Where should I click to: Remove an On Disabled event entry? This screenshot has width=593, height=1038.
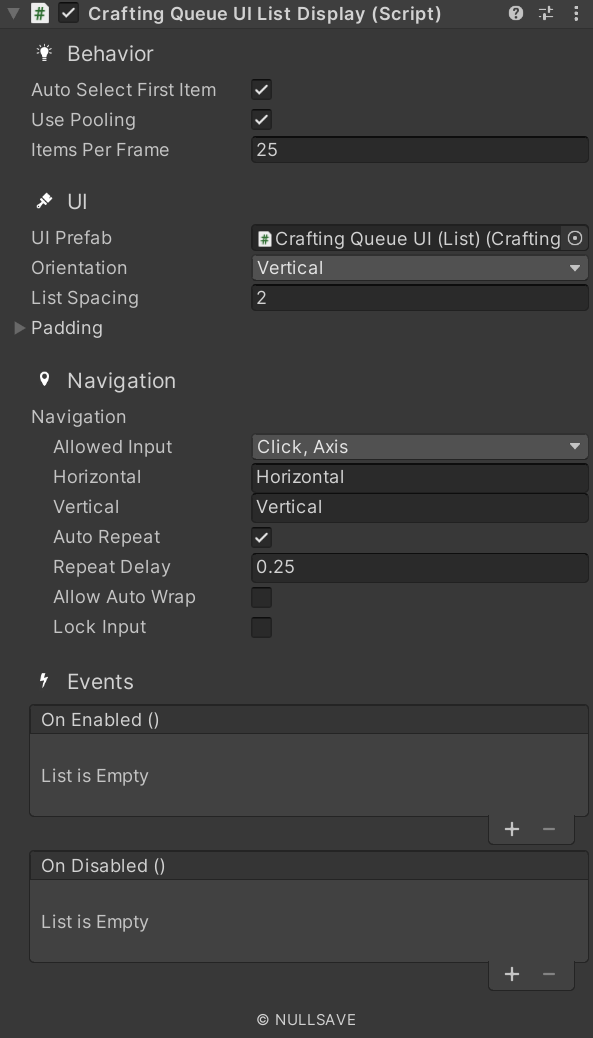click(x=548, y=973)
